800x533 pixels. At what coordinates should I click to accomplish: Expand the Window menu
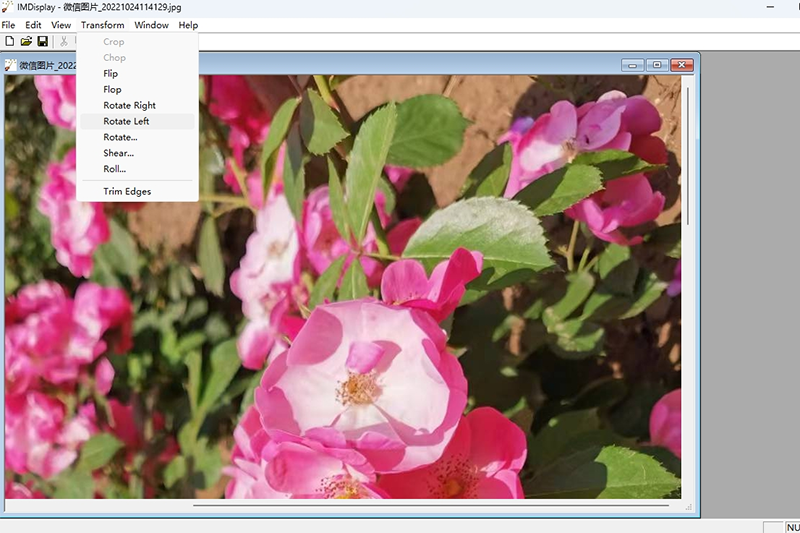tap(151, 25)
